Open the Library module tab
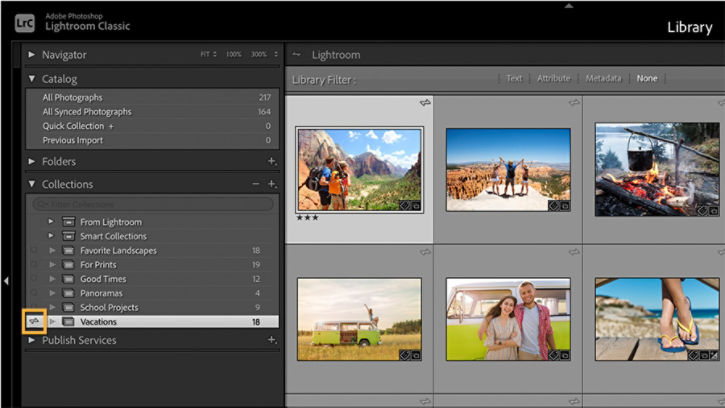Viewport: 725px width, 408px height. [x=689, y=27]
